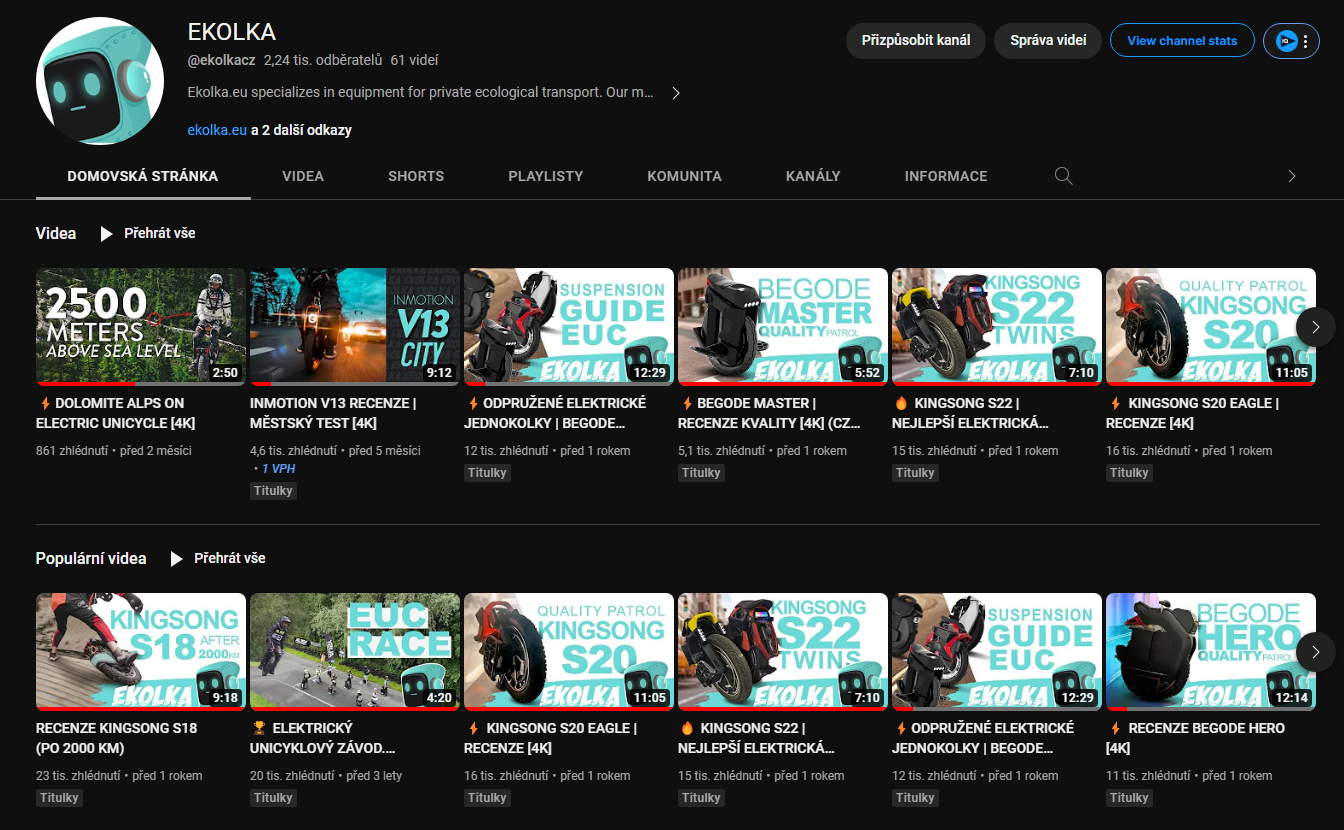Click the blue extension icon next to View channel stats
Screen dimensions: 1344x830
pos(1286,41)
